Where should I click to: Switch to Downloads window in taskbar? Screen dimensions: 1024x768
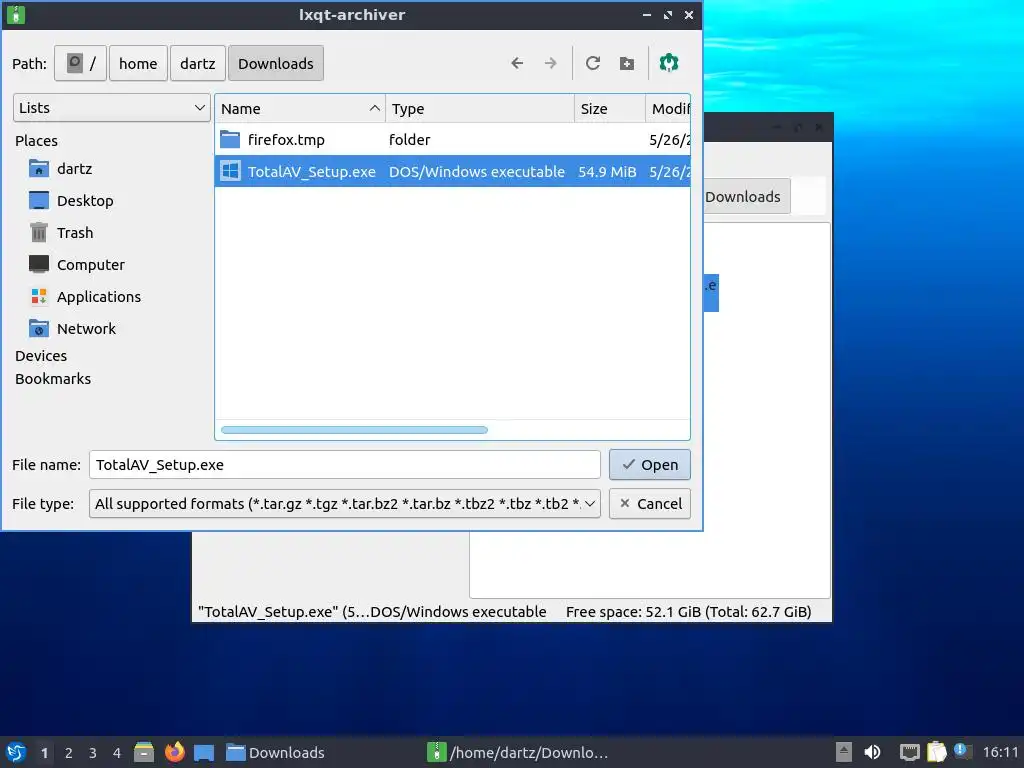(x=275, y=752)
